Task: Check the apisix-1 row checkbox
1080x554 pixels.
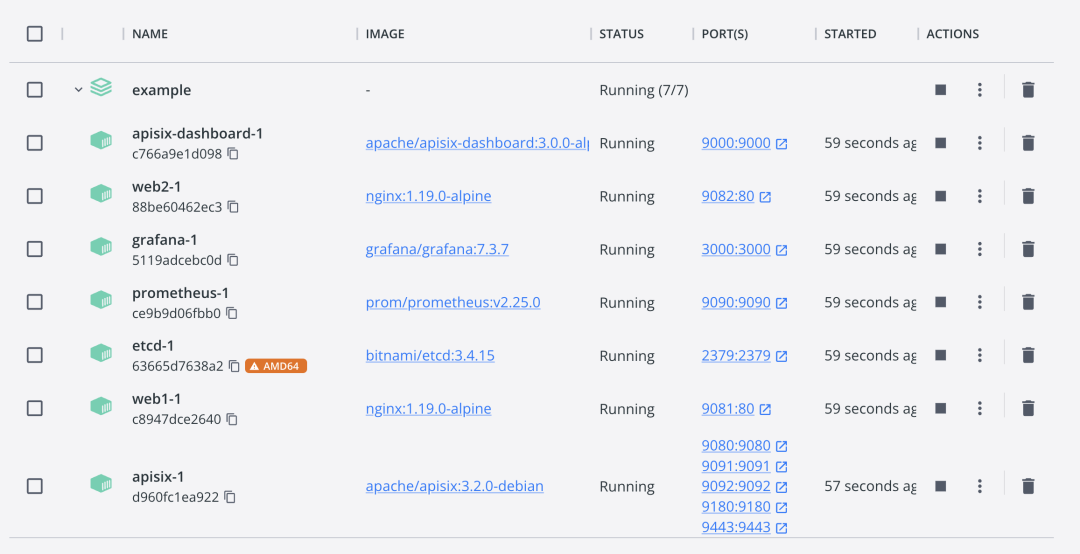Action: [35, 486]
